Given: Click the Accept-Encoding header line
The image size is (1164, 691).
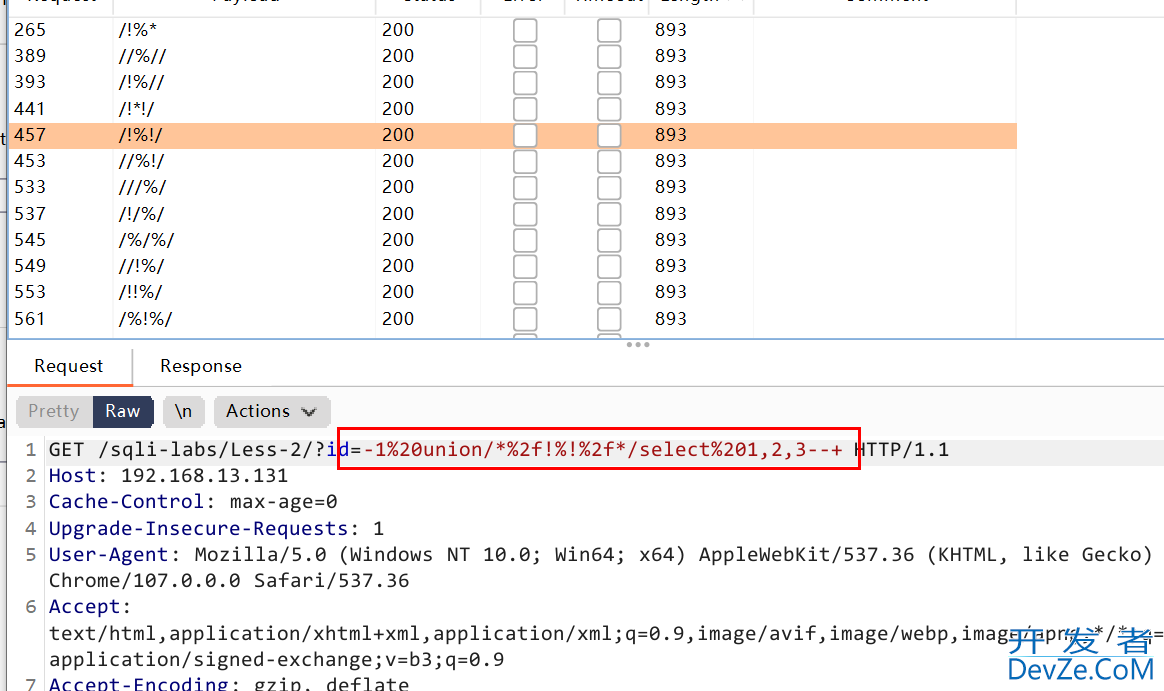Looking at the screenshot, I should point(229,683).
